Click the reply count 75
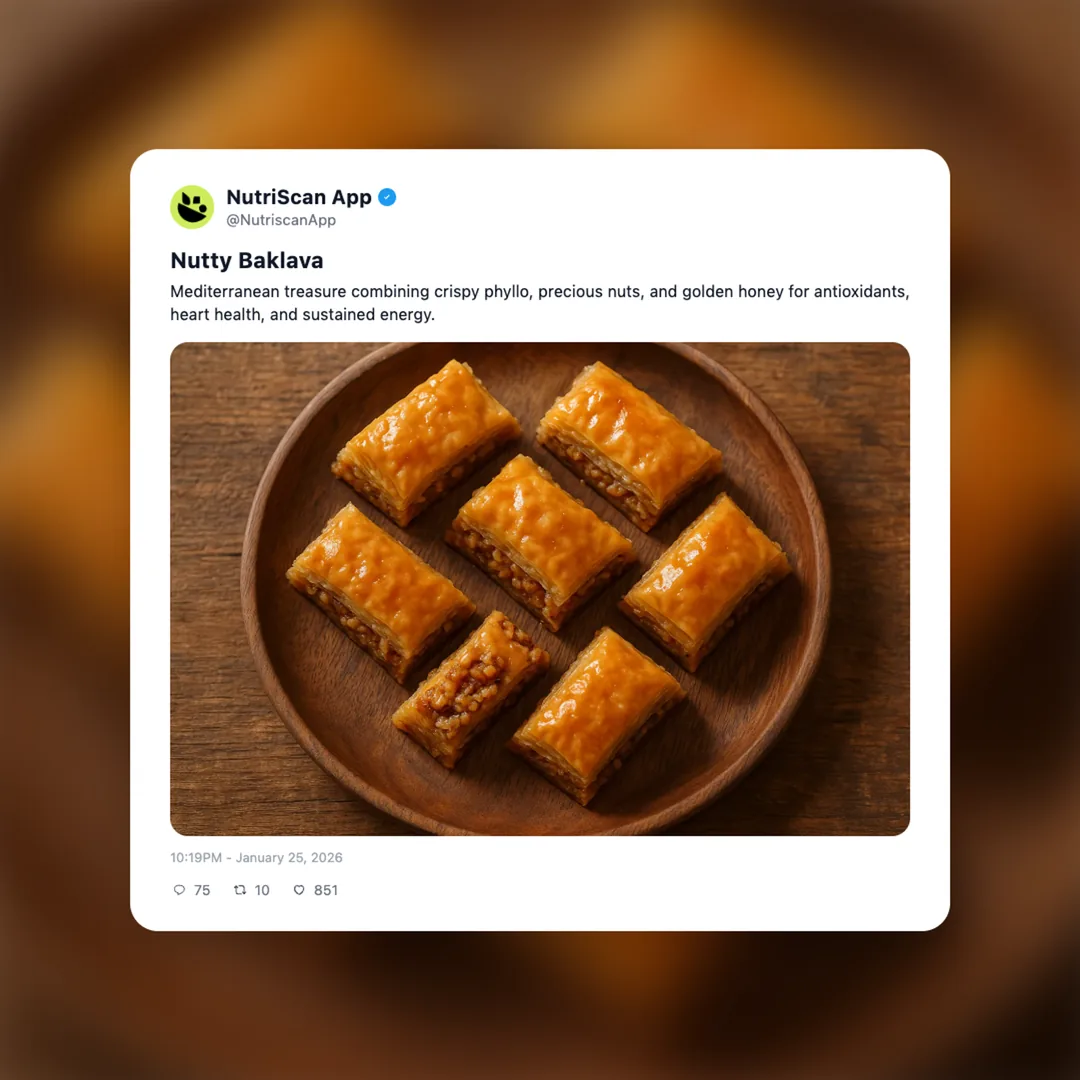This screenshot has width=1080, height=1080. pos(202,890)
